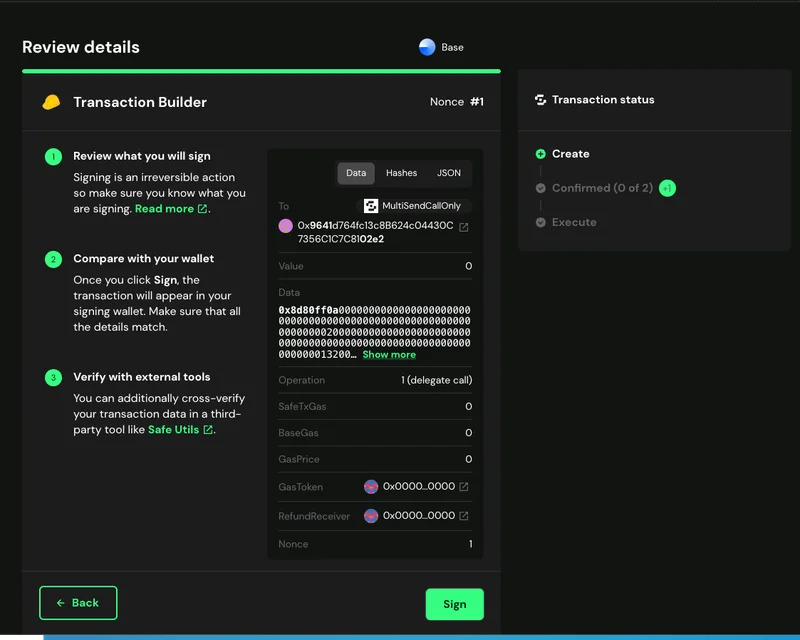Select the Data tab
The image size is (800, 640).
point(356,173)
